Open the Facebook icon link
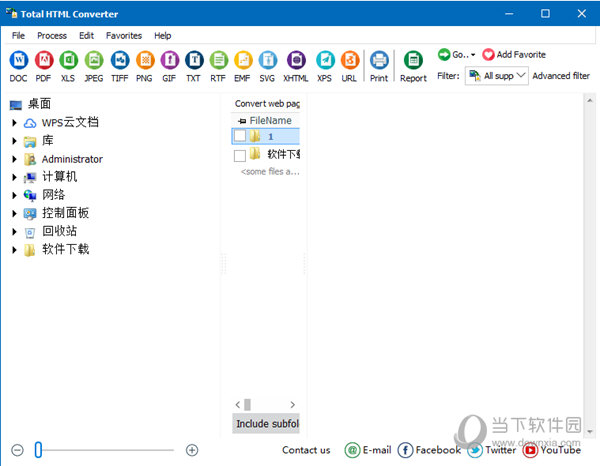This screenshot has height=466, width=600. [405, 450]
